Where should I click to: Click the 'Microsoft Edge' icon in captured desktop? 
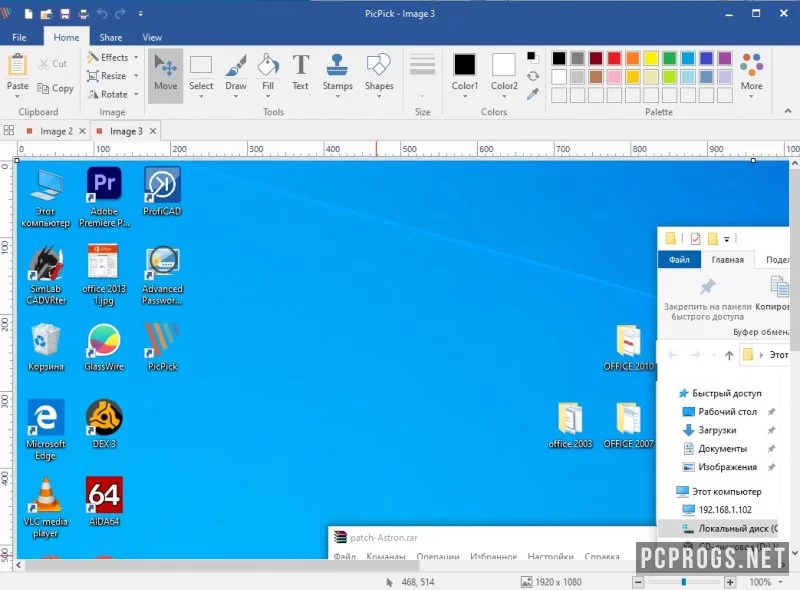click(x=45, y=430)
